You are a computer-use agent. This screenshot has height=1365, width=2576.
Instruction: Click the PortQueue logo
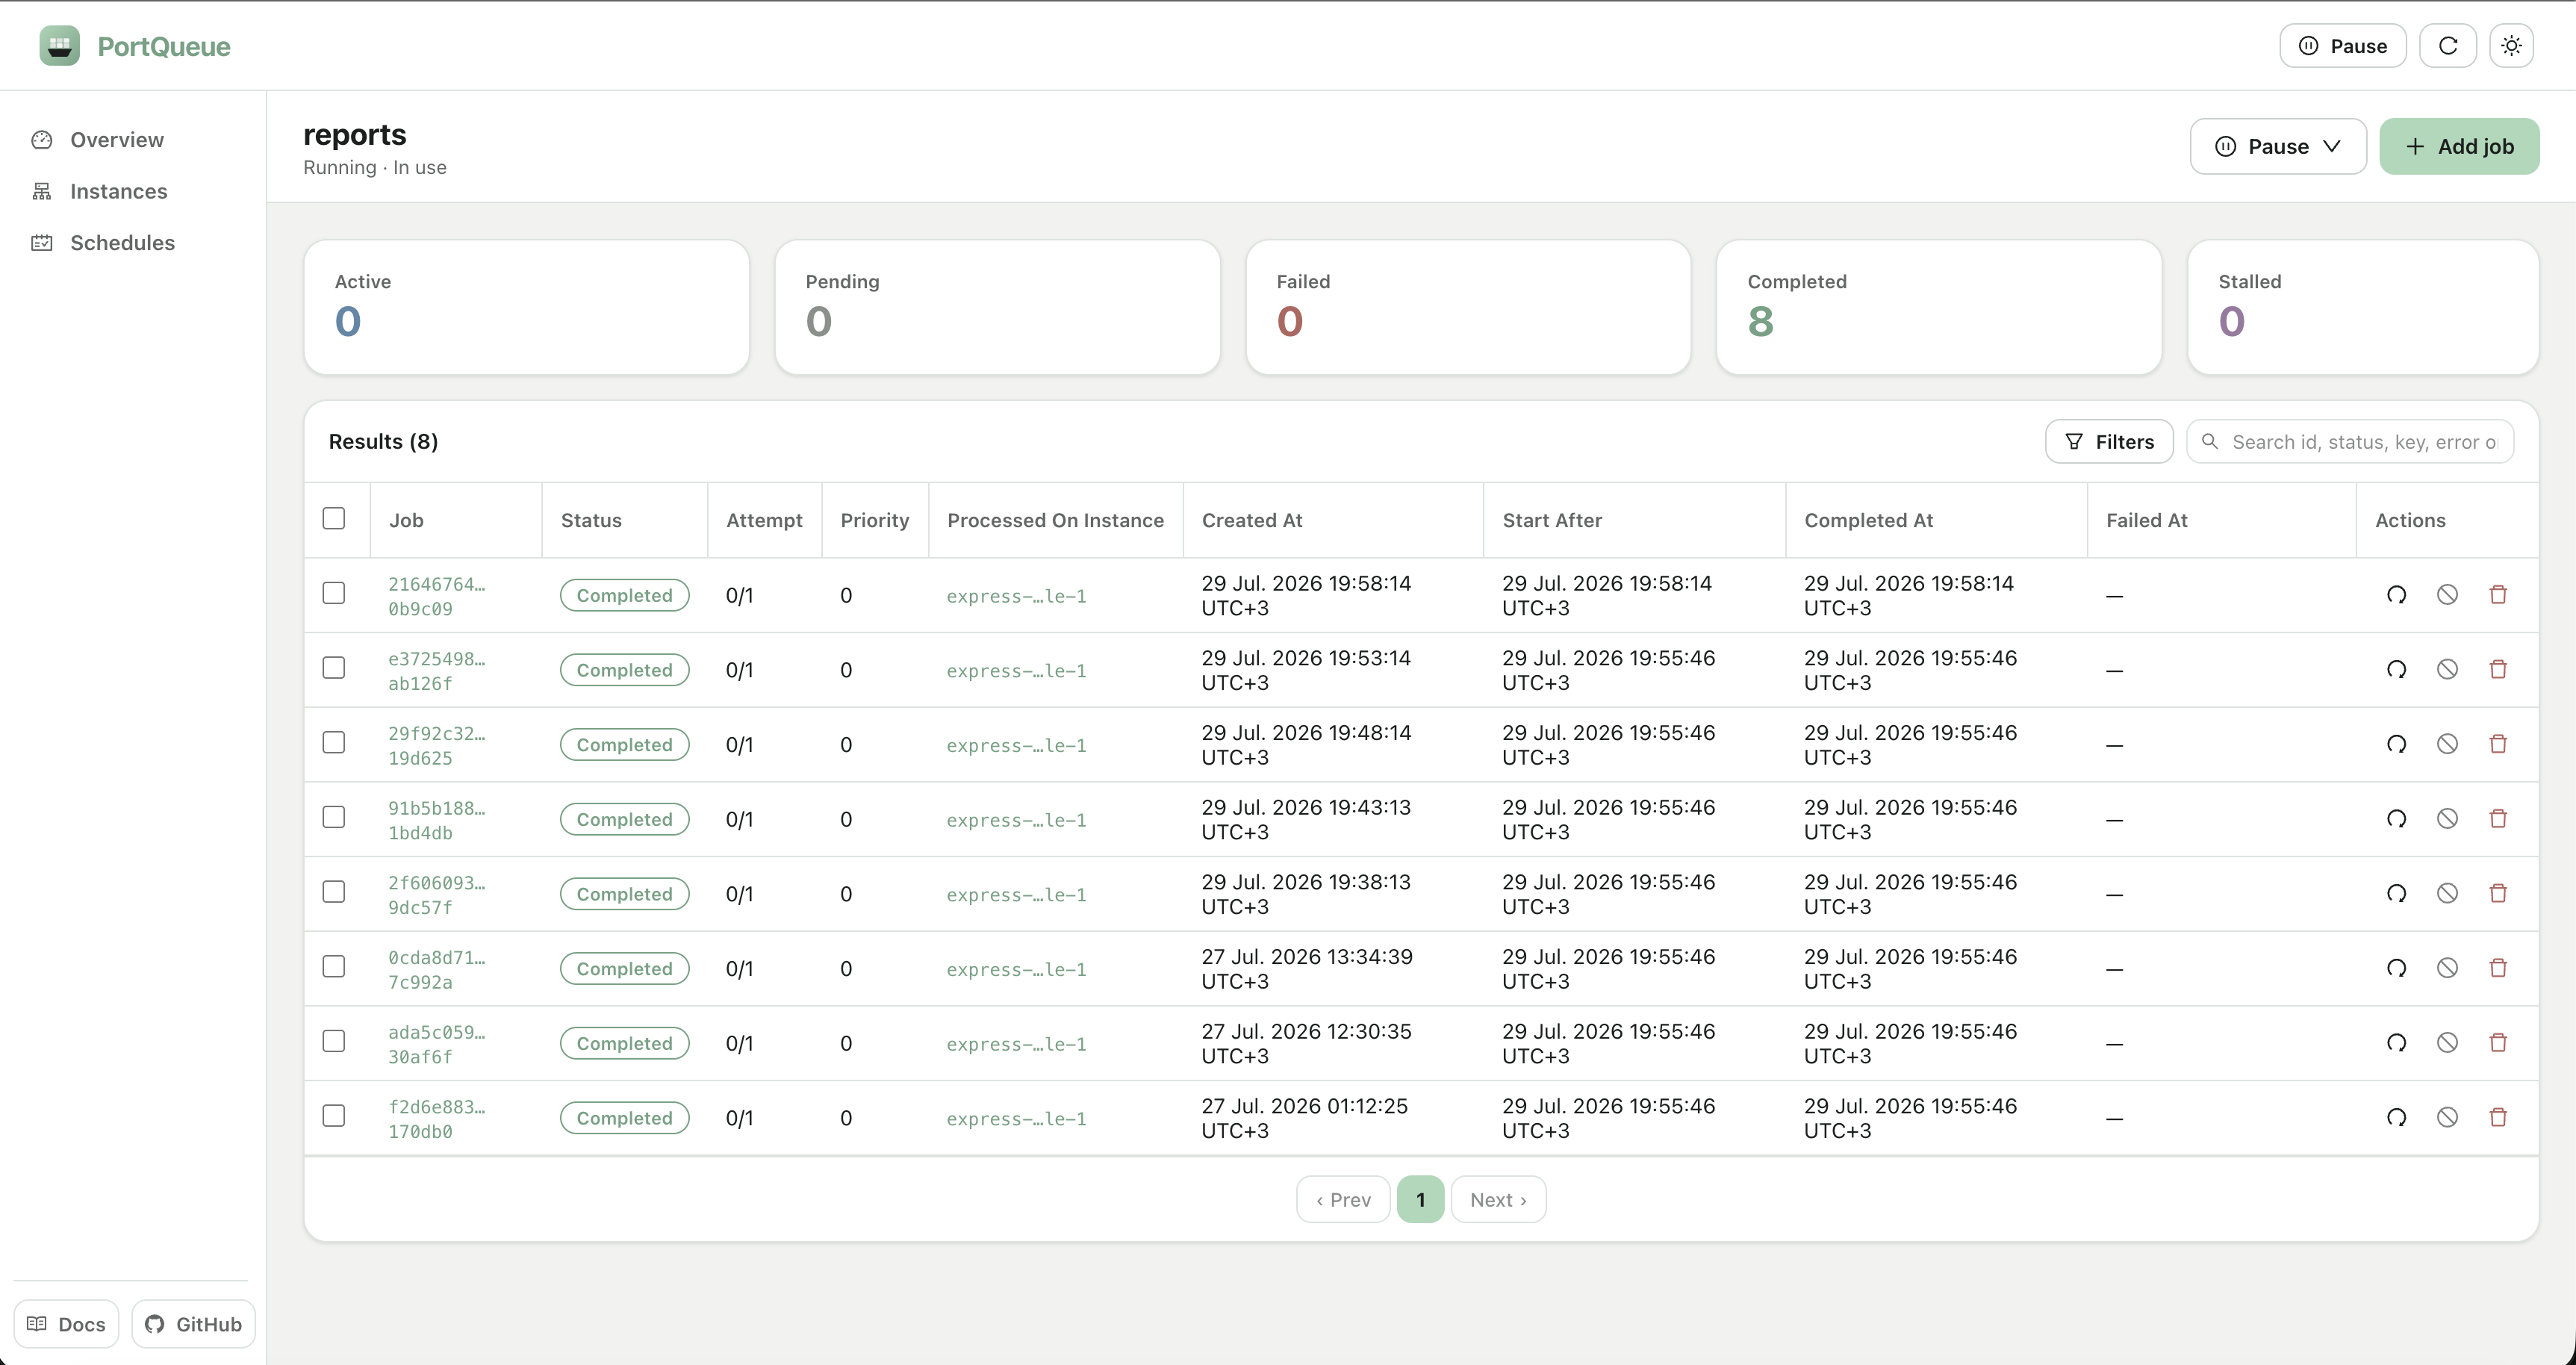tap(60, 46)
